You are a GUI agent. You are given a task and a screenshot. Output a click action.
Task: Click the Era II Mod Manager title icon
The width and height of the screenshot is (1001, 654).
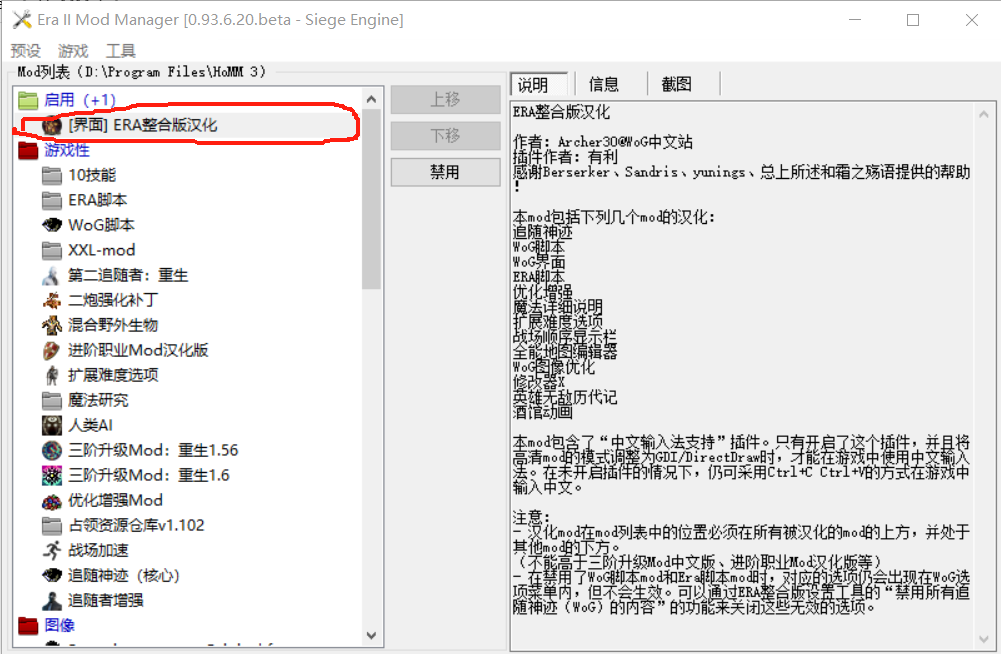coord(22,20)
